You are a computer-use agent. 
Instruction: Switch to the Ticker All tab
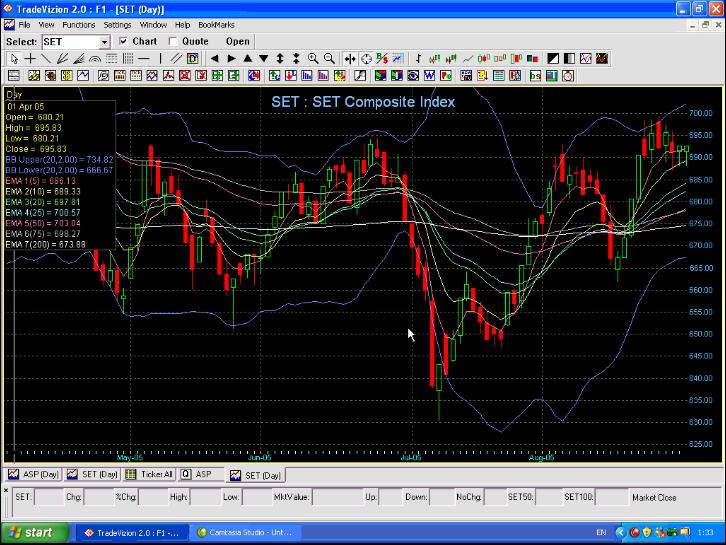(x=150, y=474)
